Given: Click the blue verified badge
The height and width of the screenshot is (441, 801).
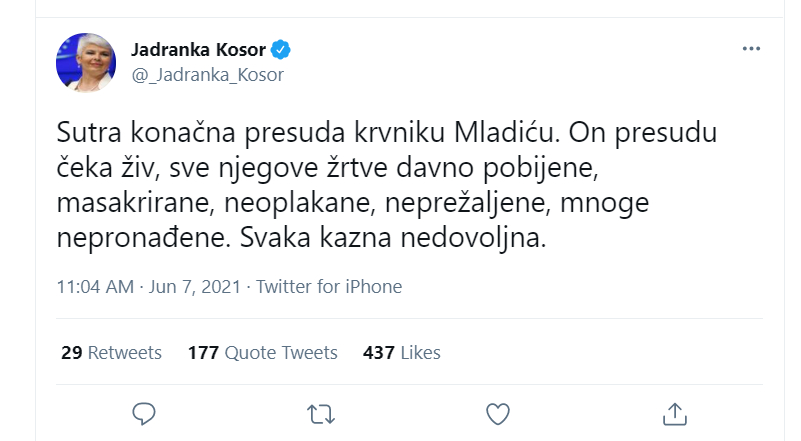Looking at the screenshot, I should (x=282, y=49).
